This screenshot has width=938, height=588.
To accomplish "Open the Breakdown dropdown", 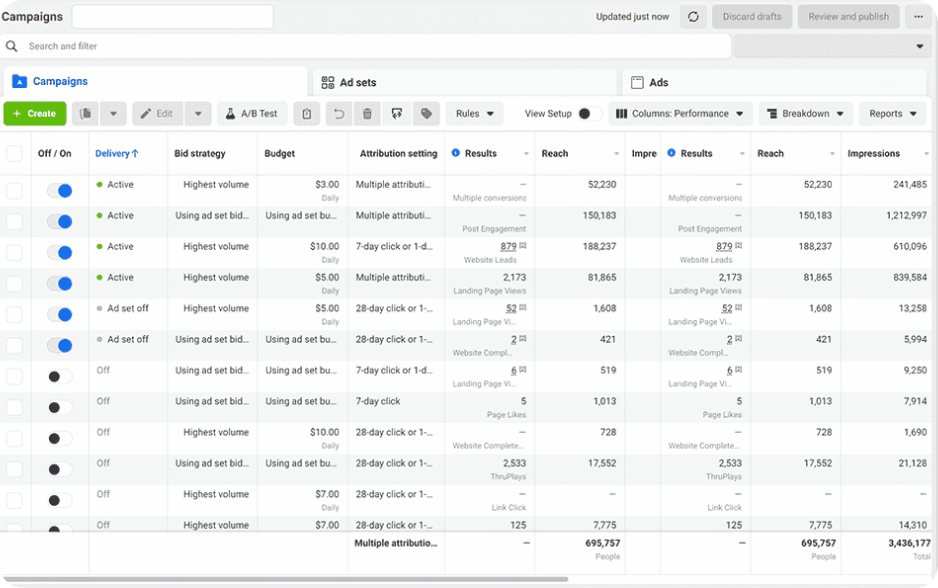I will [x=806, y=114].
